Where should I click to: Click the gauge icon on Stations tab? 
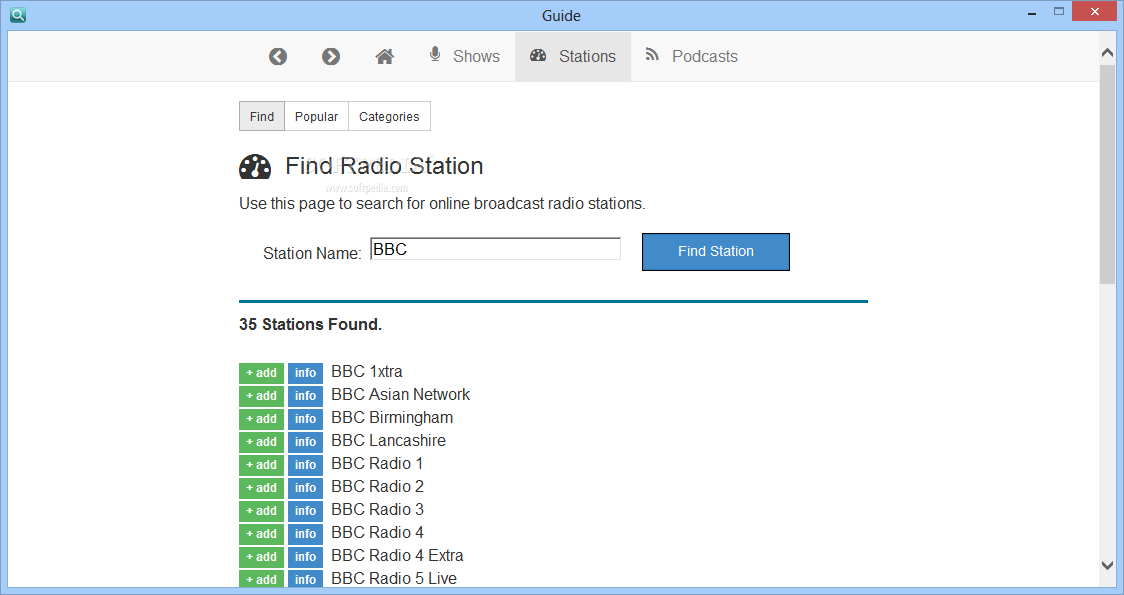click(538, 55)
